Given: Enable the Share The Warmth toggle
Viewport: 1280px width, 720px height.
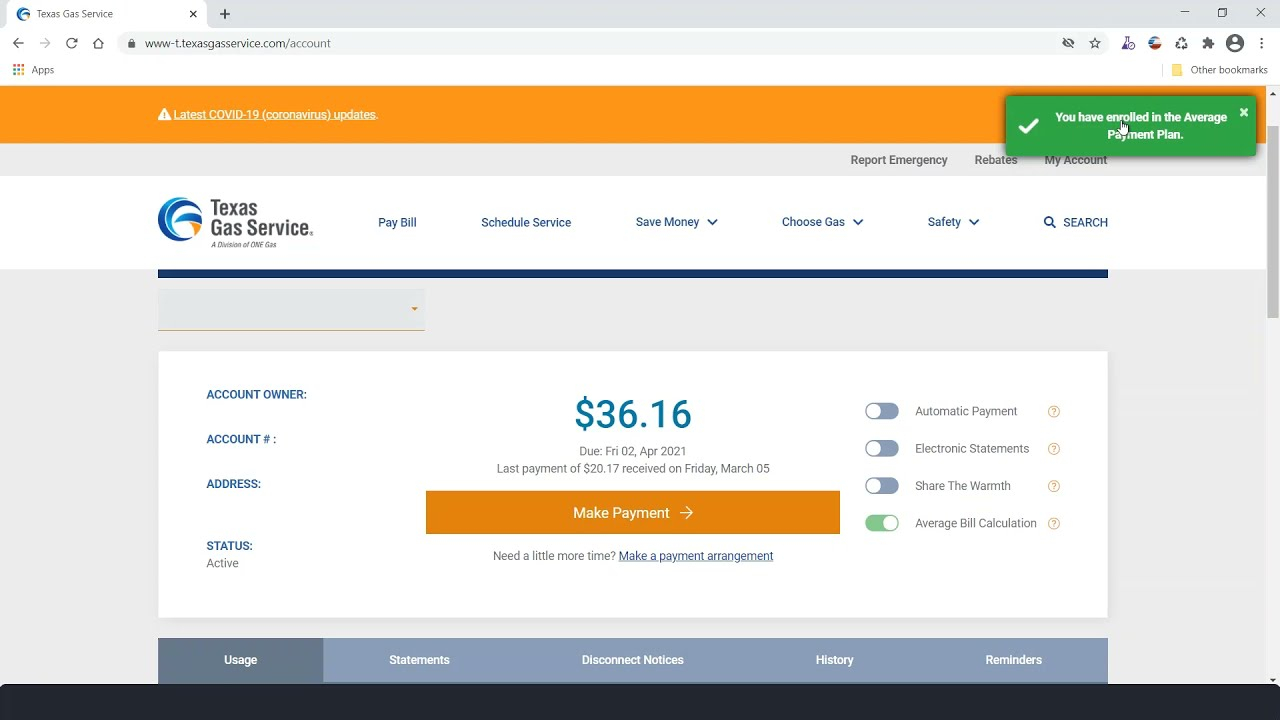Looking at the screenshot, I should click(882, 486).
